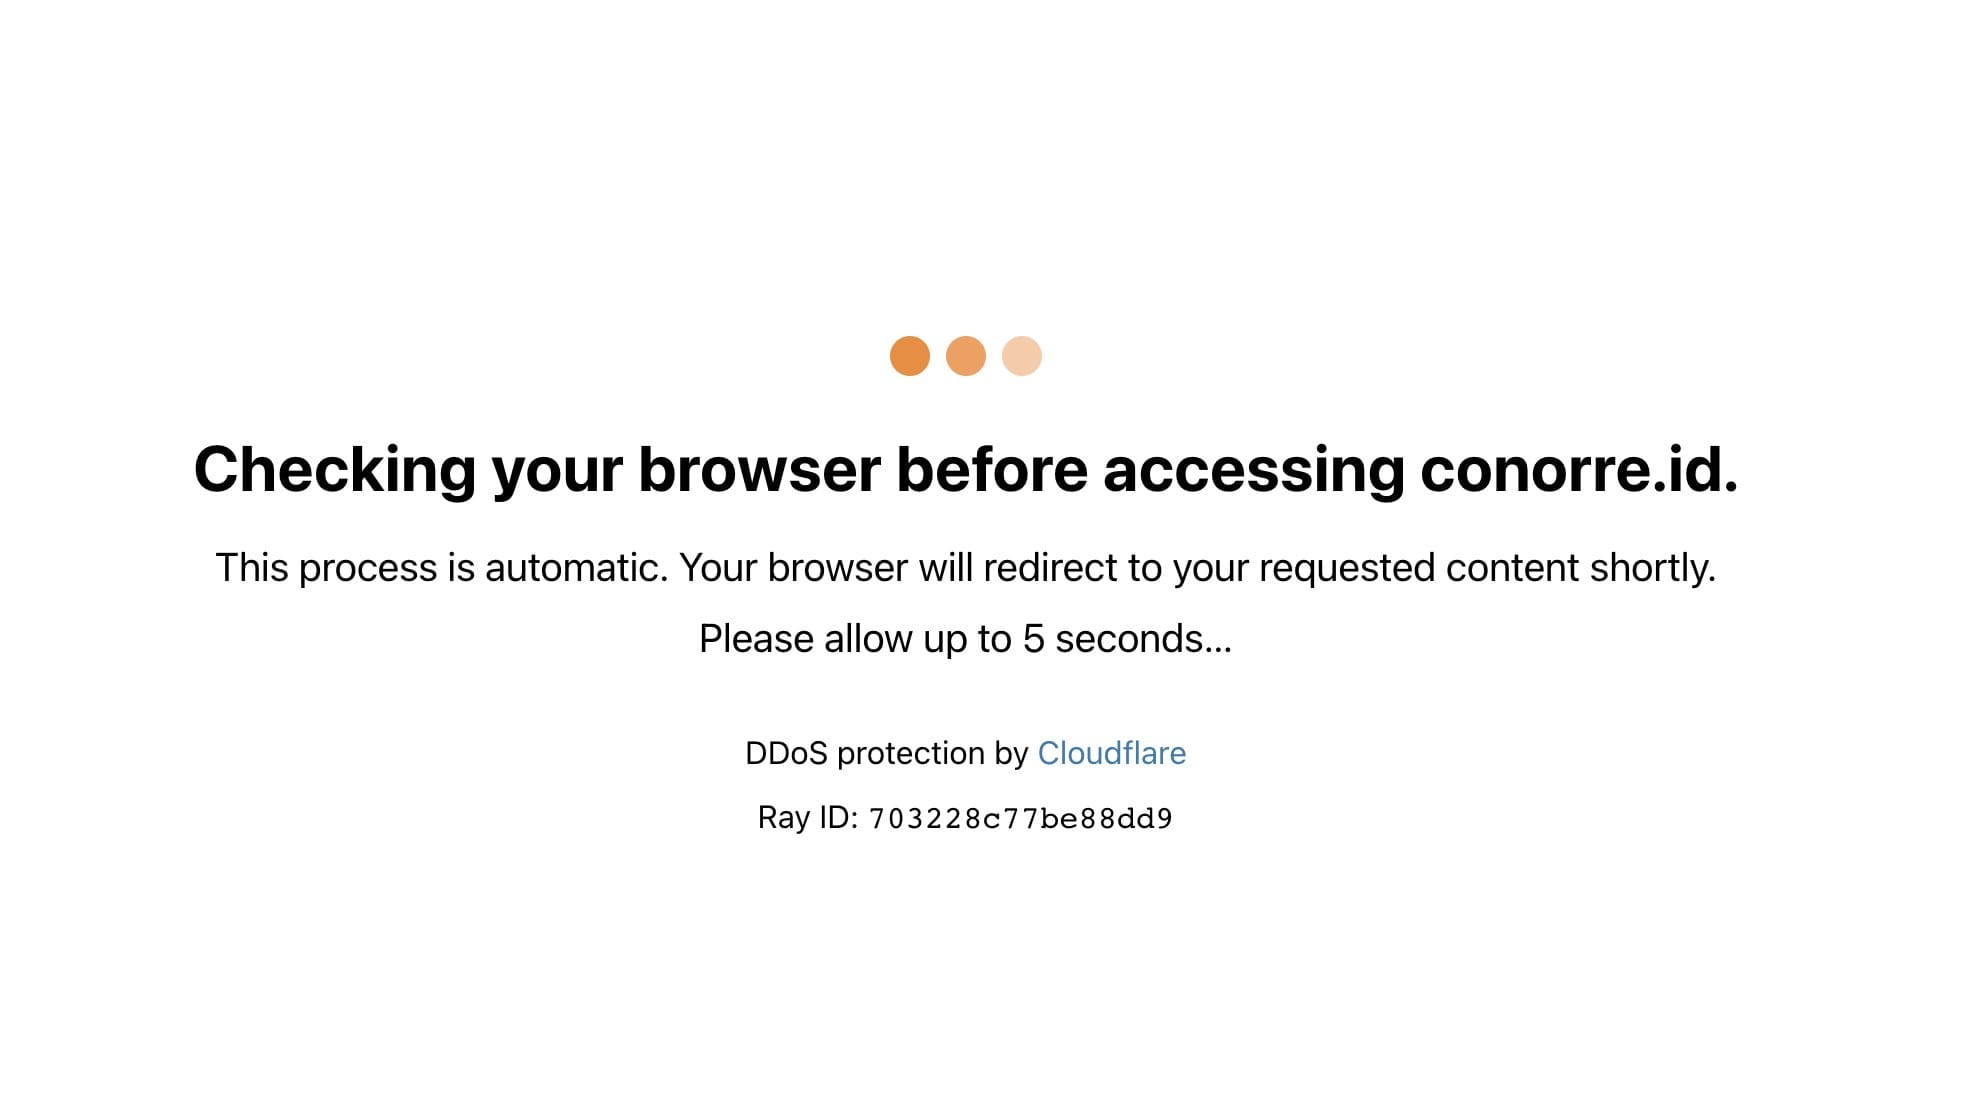Viewport: 1980px width, 1118px height.
Task: Click the faded, lightest loading dot
Action: (1021, 356)
